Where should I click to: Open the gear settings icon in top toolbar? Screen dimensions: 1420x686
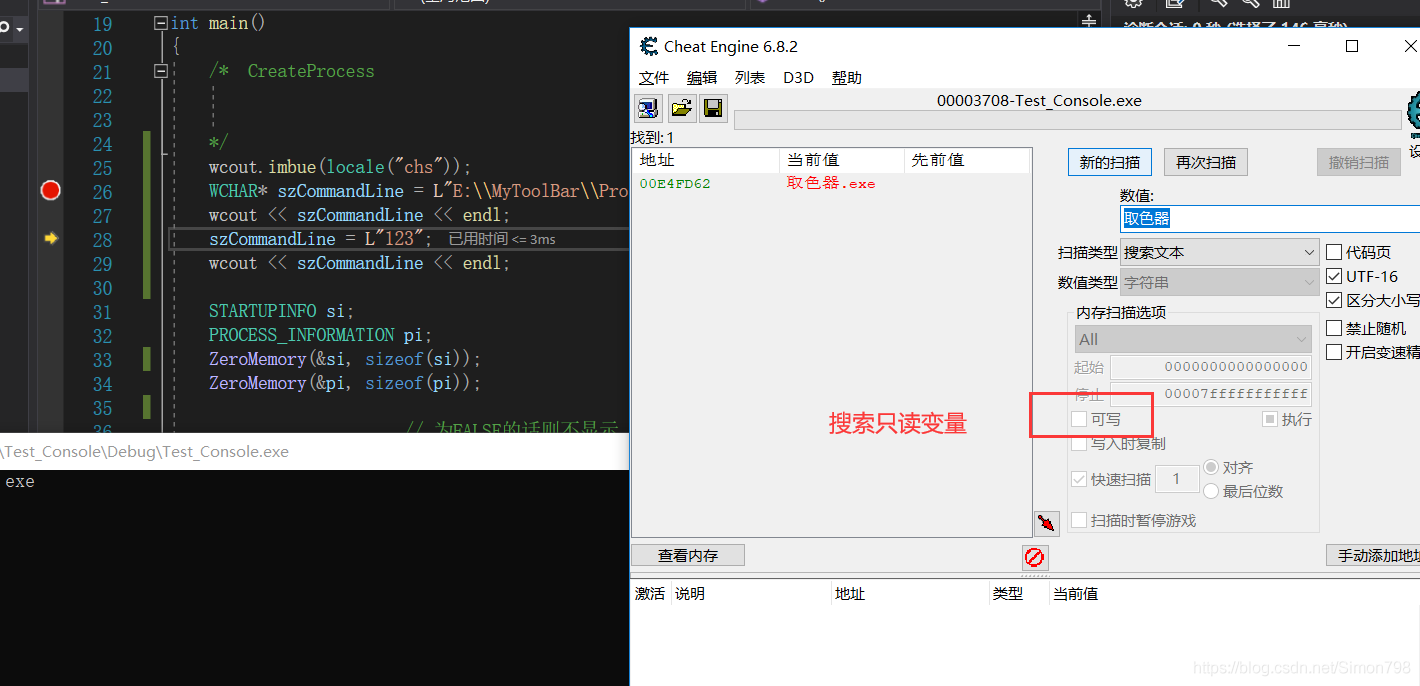click(x=1133, y=5)
